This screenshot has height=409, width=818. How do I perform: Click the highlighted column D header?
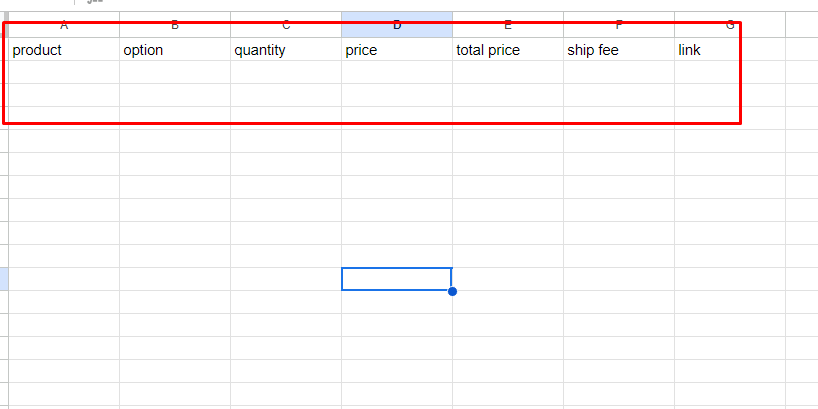(x=397, y=25)
